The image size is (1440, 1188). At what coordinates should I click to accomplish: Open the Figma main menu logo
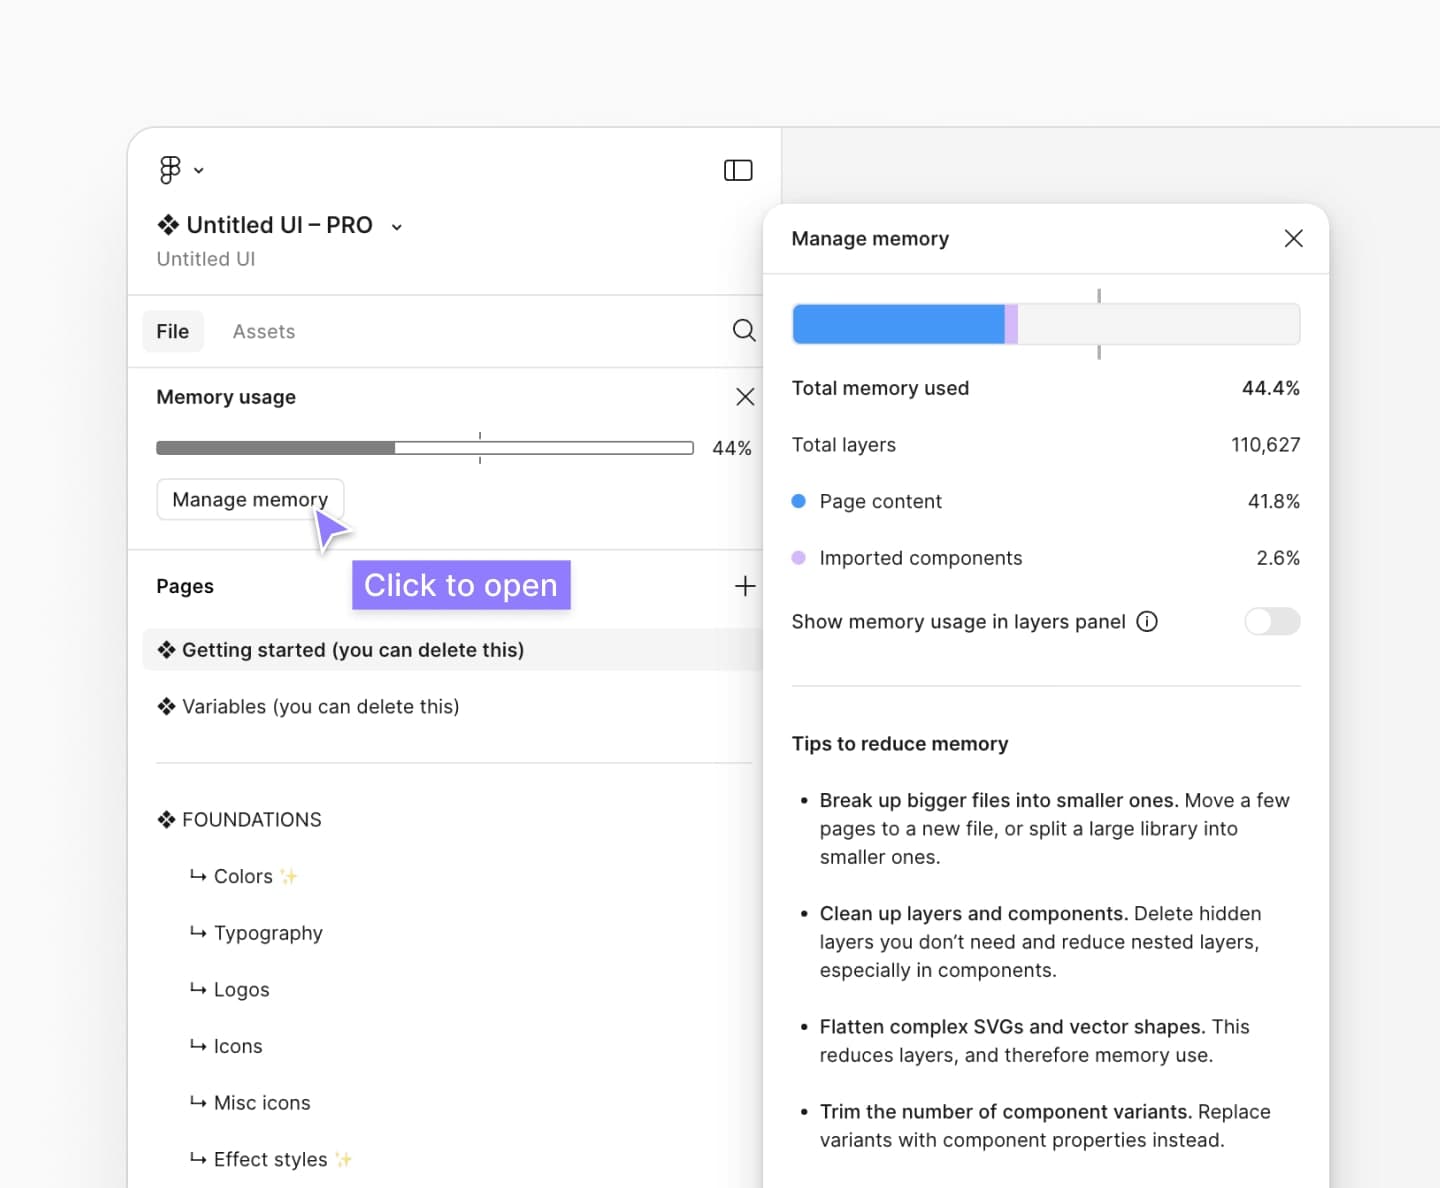tap(170, 170)
